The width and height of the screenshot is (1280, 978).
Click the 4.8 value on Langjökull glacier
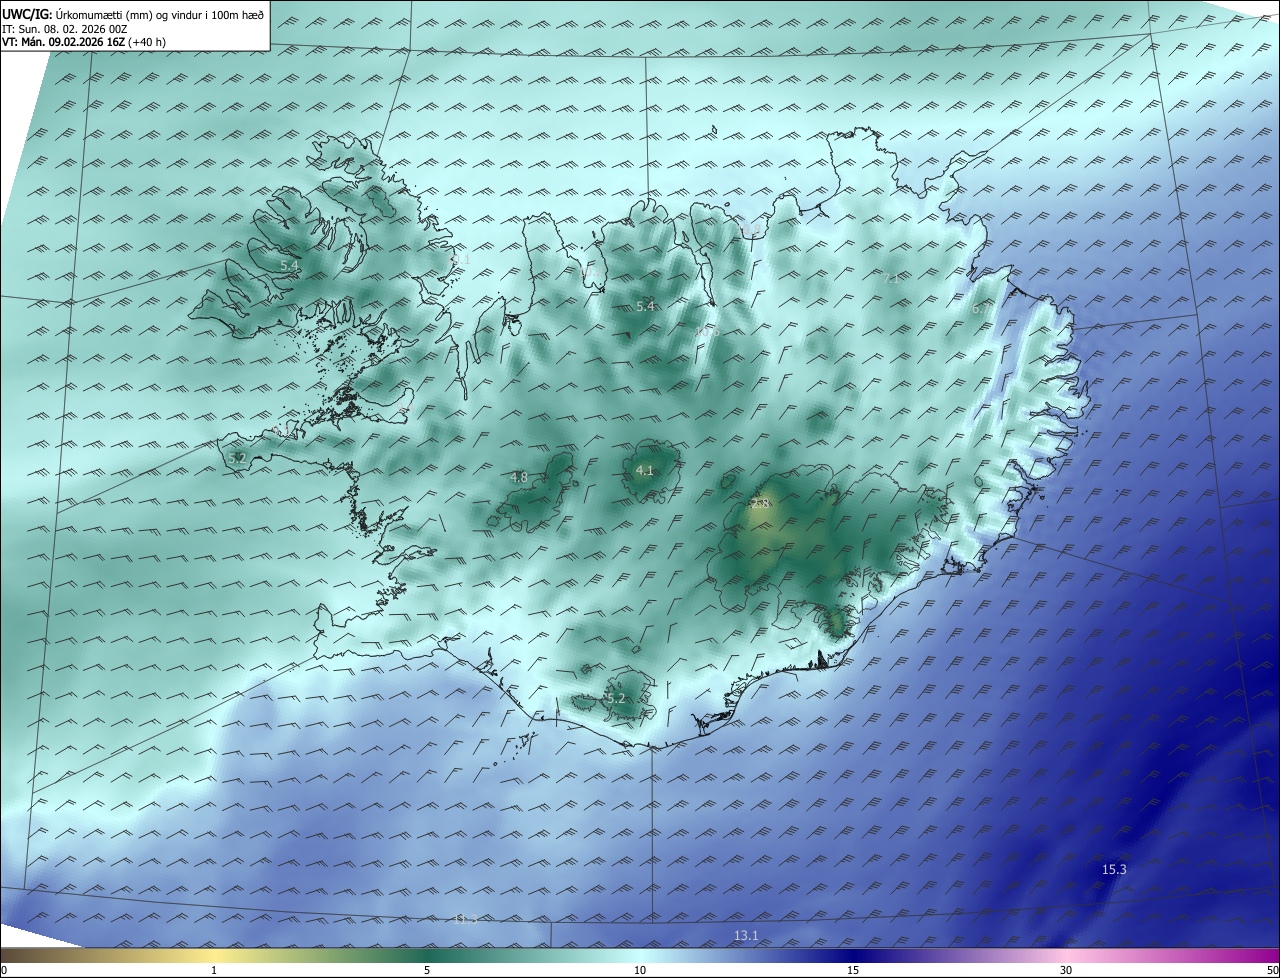[518, 478]
